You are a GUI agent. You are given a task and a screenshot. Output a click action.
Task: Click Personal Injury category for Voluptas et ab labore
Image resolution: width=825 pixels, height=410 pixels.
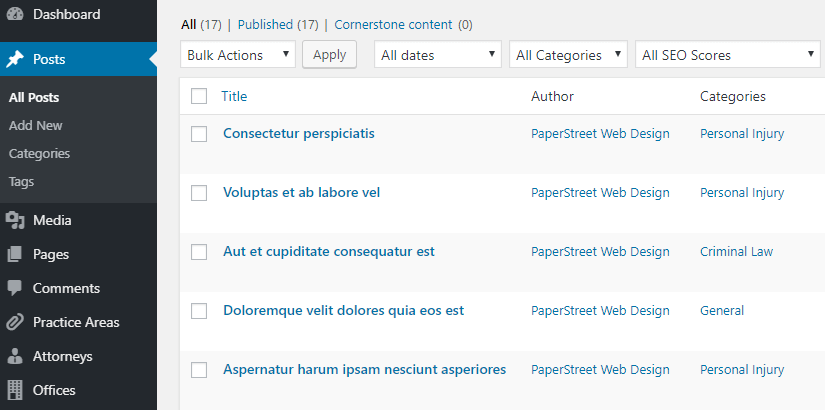(x=742, y=193)
